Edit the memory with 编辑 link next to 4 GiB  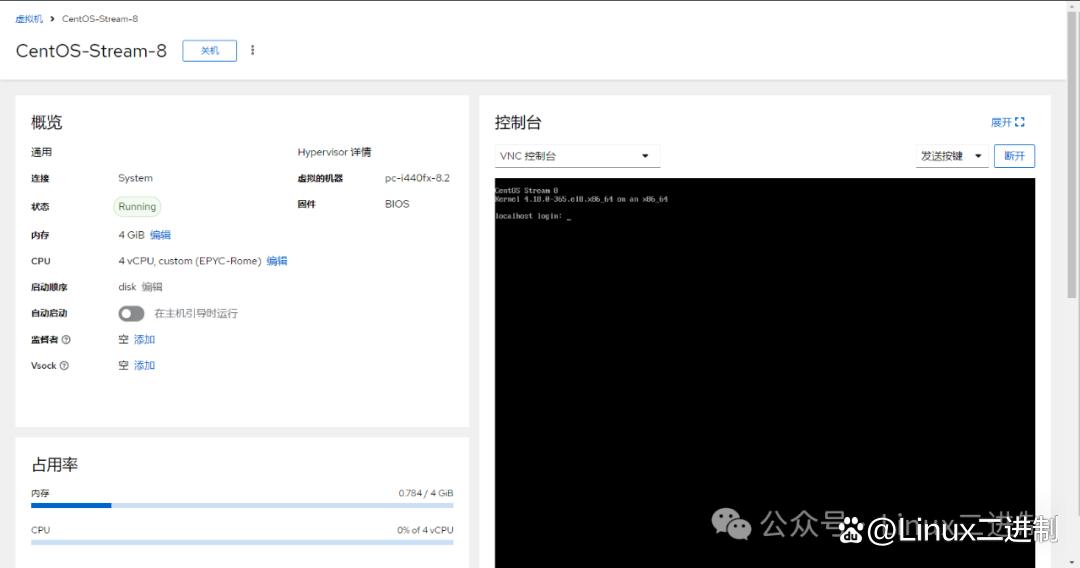click(x=160, y=235)
